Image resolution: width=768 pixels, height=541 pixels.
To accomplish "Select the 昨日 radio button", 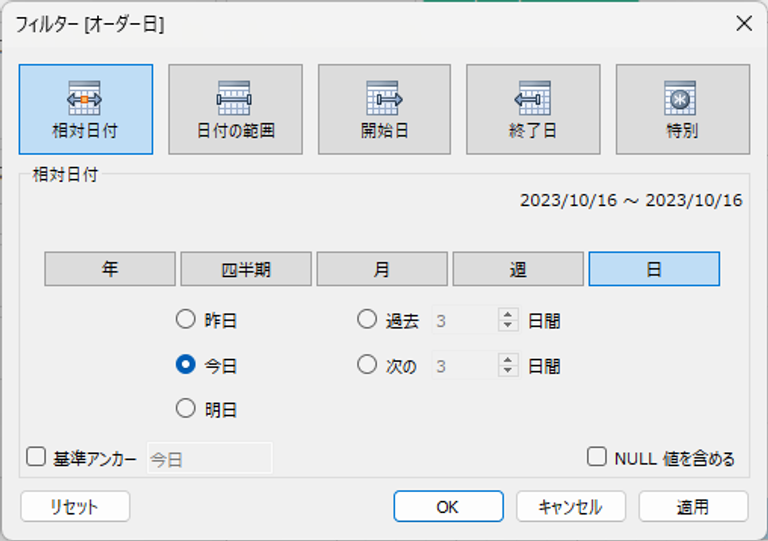I will click(x=186, y=319).
